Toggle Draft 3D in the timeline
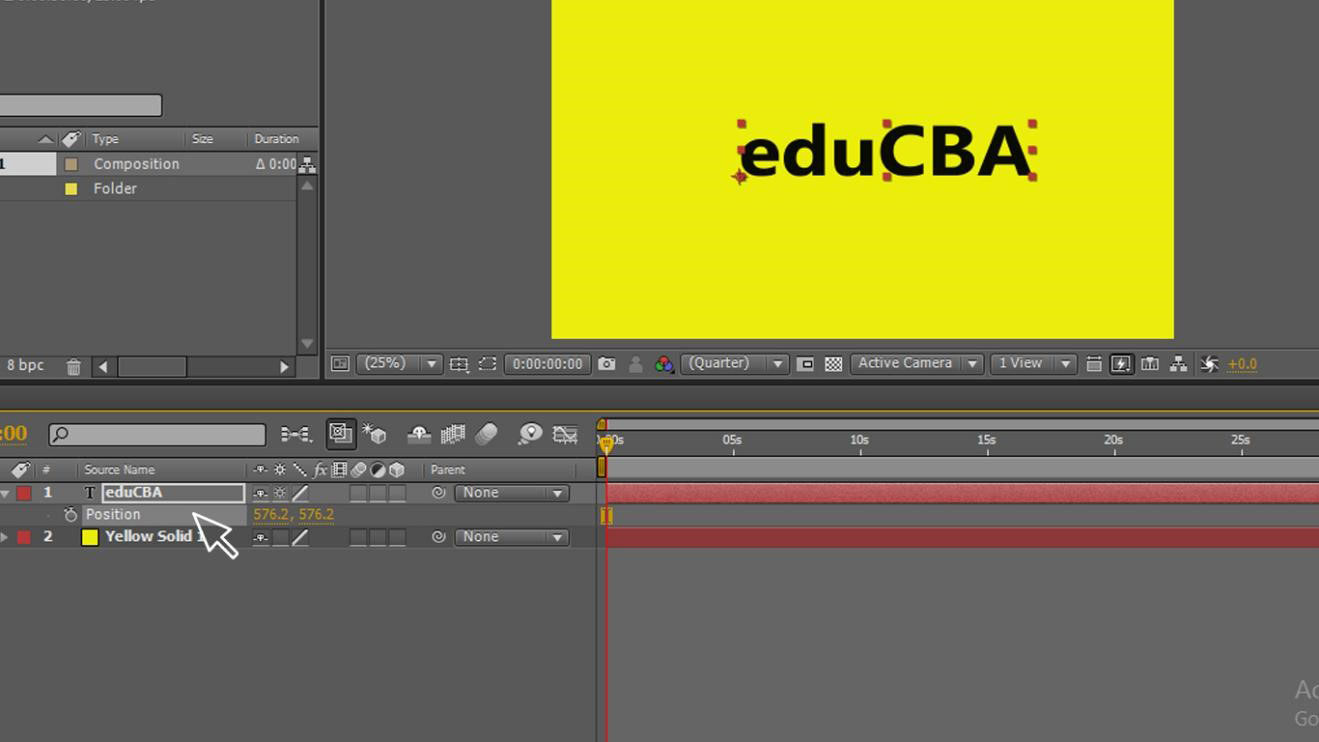1319x742 pixels. (375, 434)
